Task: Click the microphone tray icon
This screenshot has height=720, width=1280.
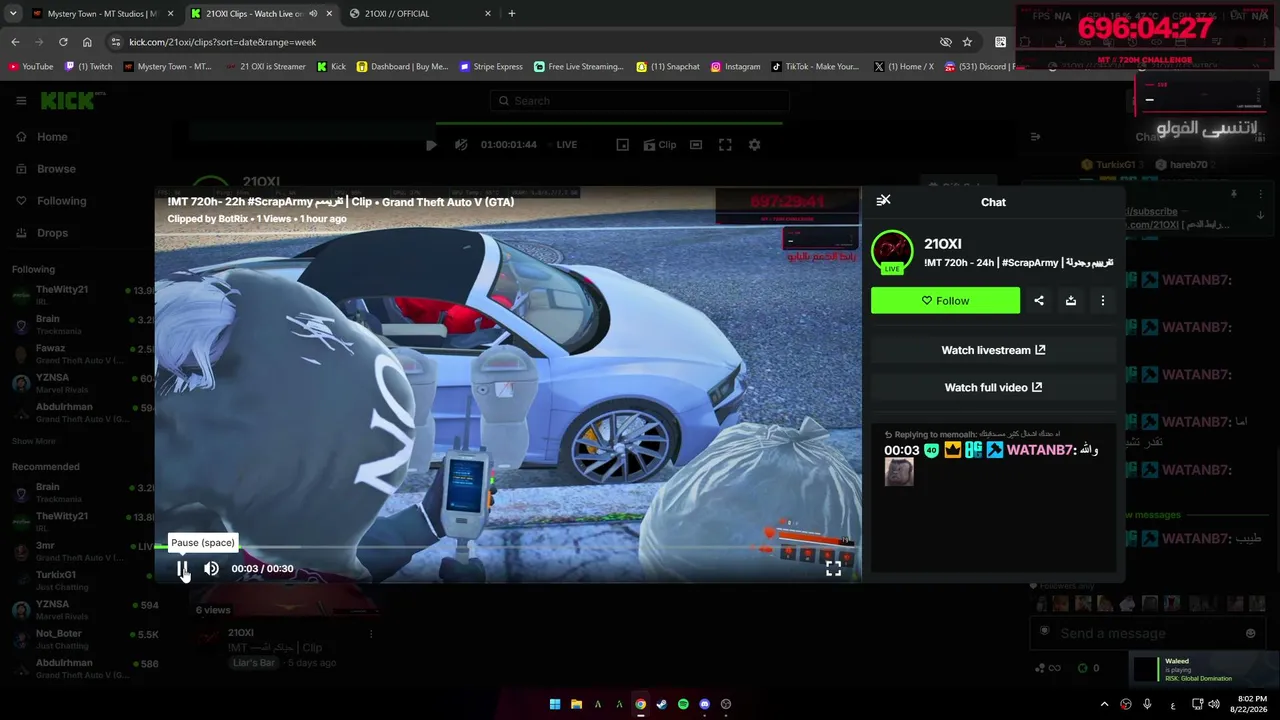Action: coord(1147,704)
